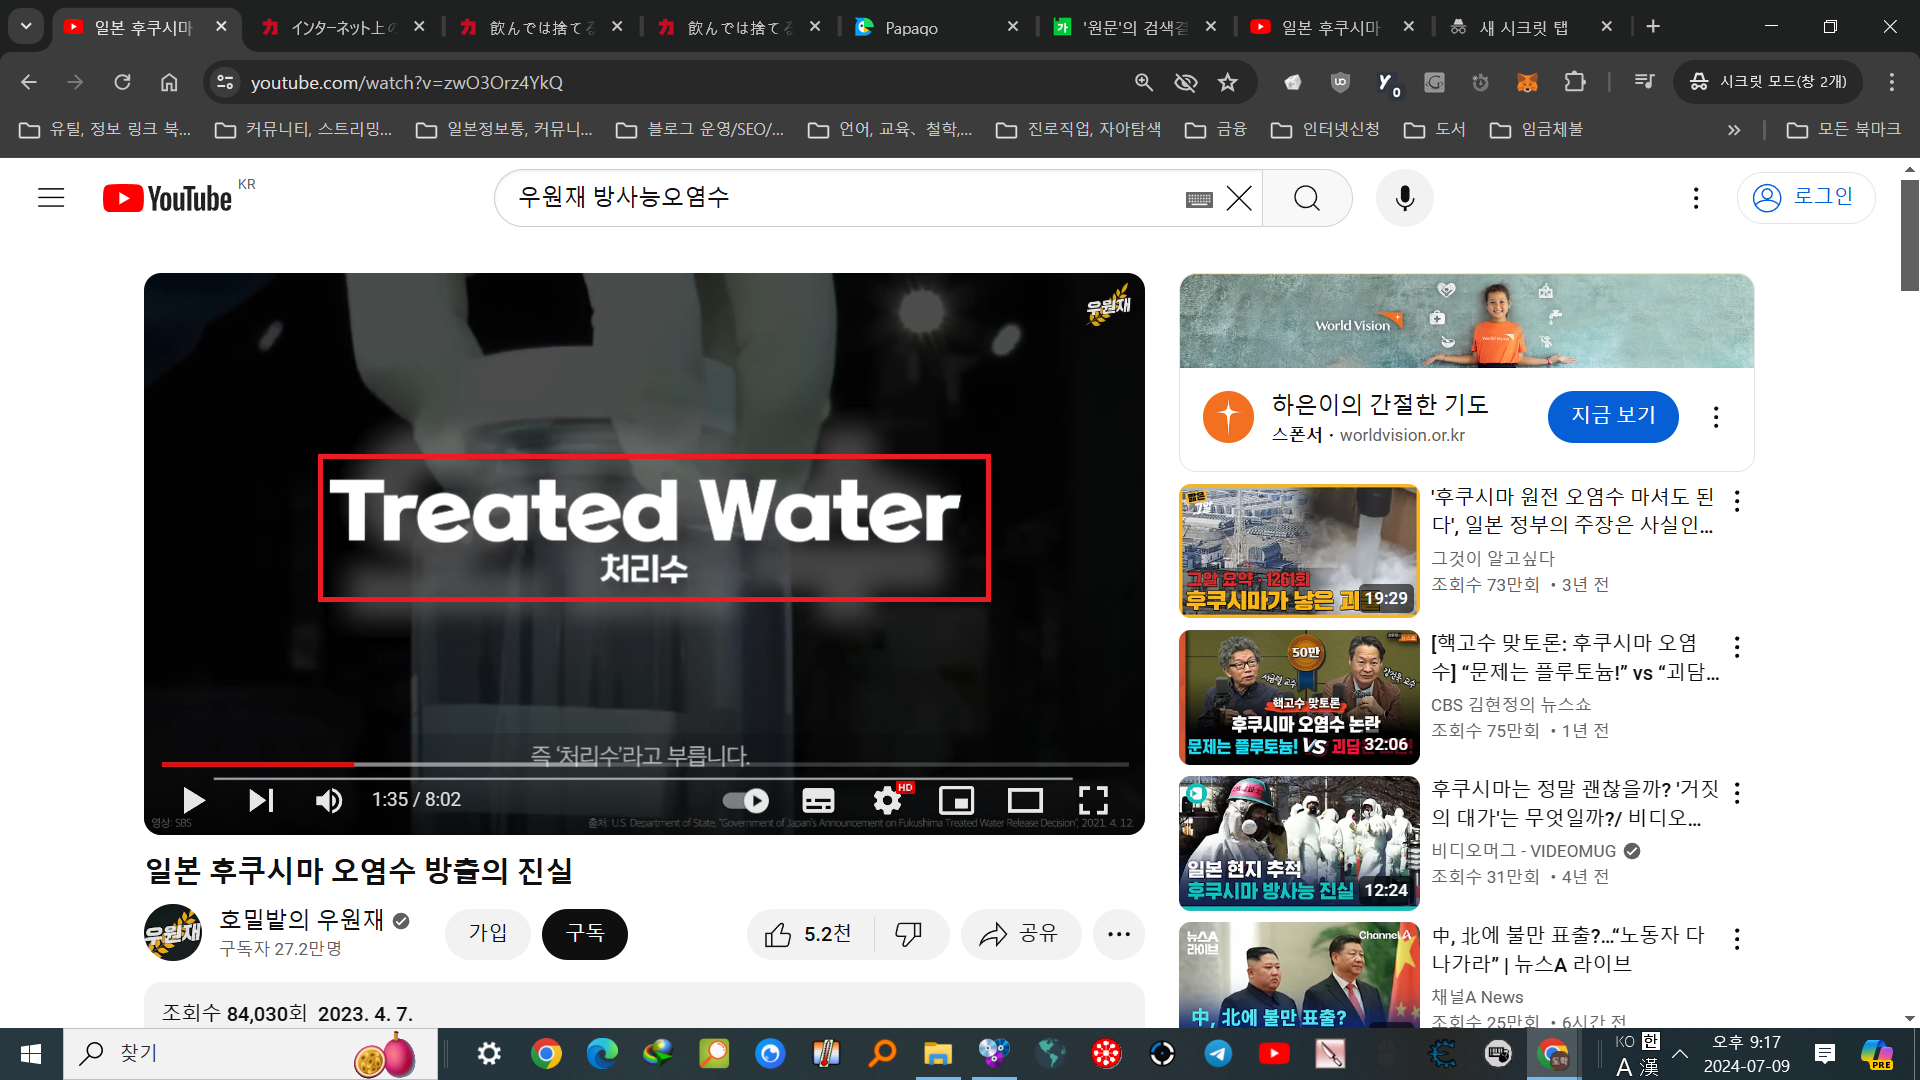
Task: Open video settings gear
Action: point(887,800)
